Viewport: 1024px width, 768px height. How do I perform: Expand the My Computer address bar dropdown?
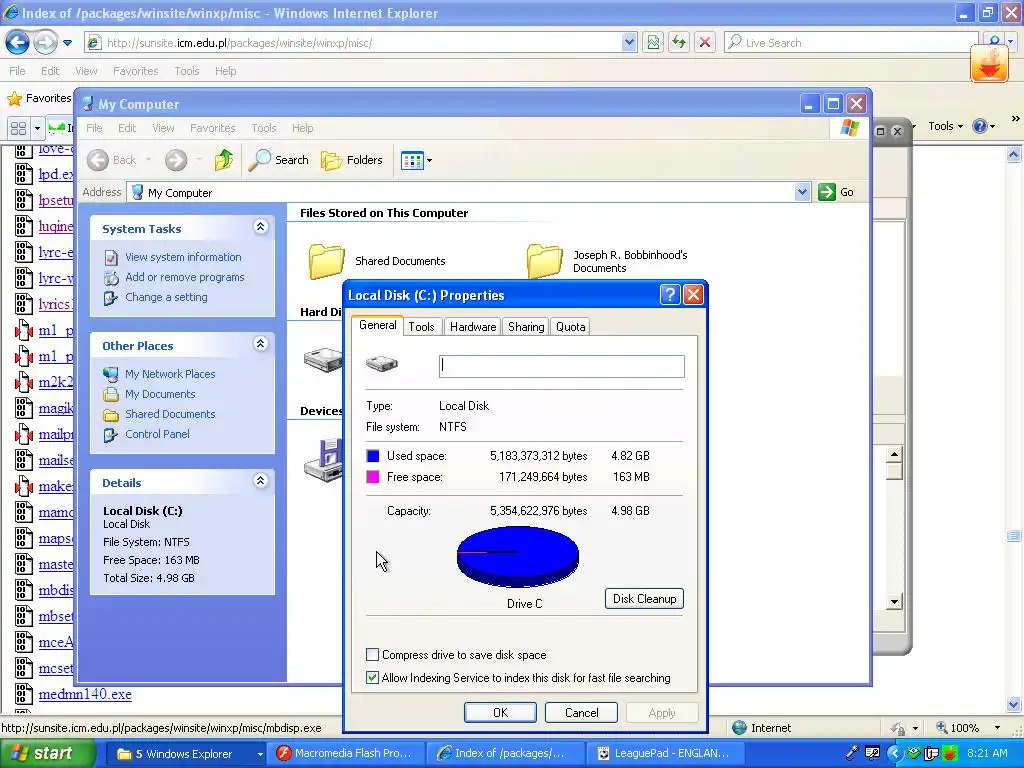tap(802, 192)
